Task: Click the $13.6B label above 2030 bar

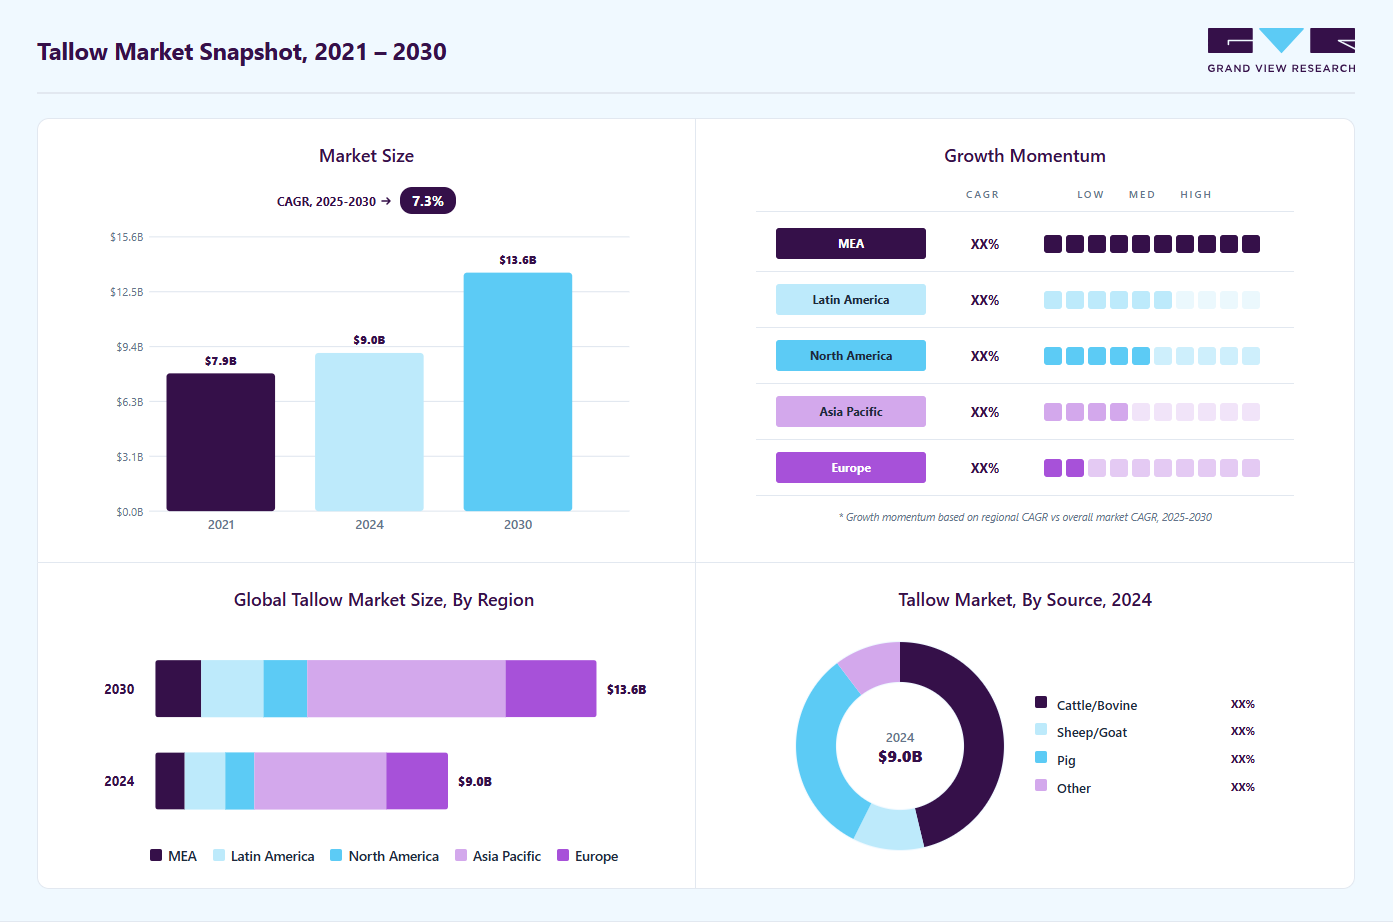Action: 518,260
